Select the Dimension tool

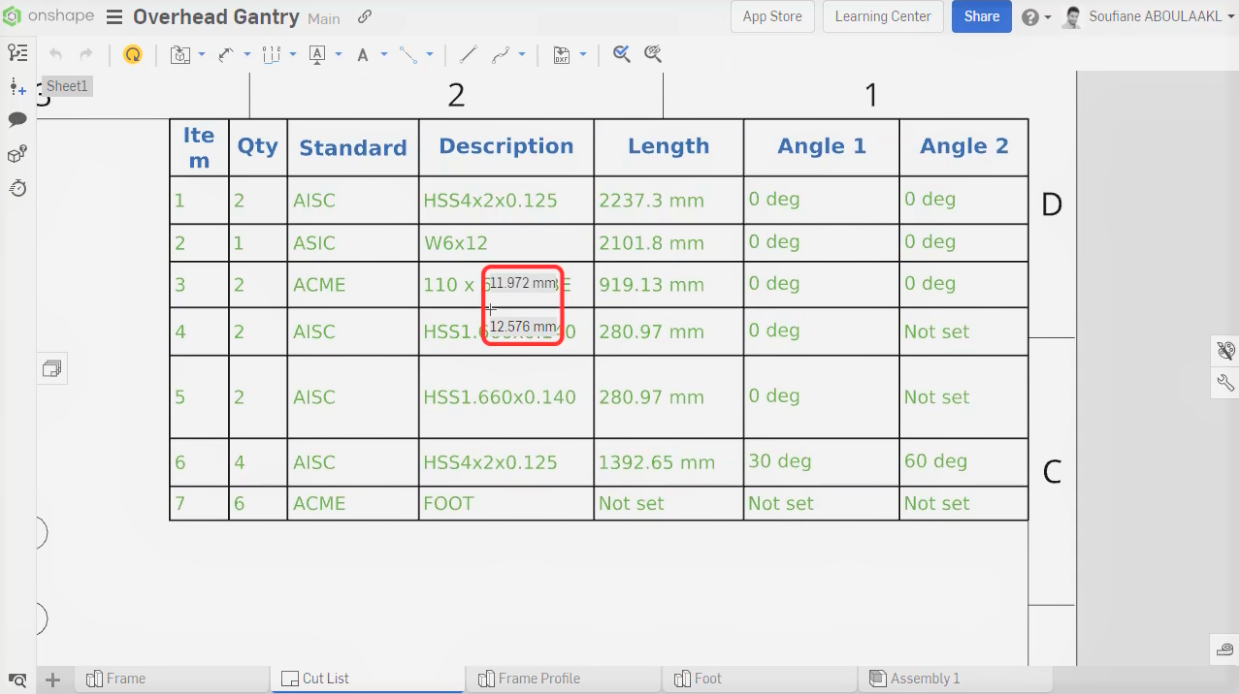(226, 55)
